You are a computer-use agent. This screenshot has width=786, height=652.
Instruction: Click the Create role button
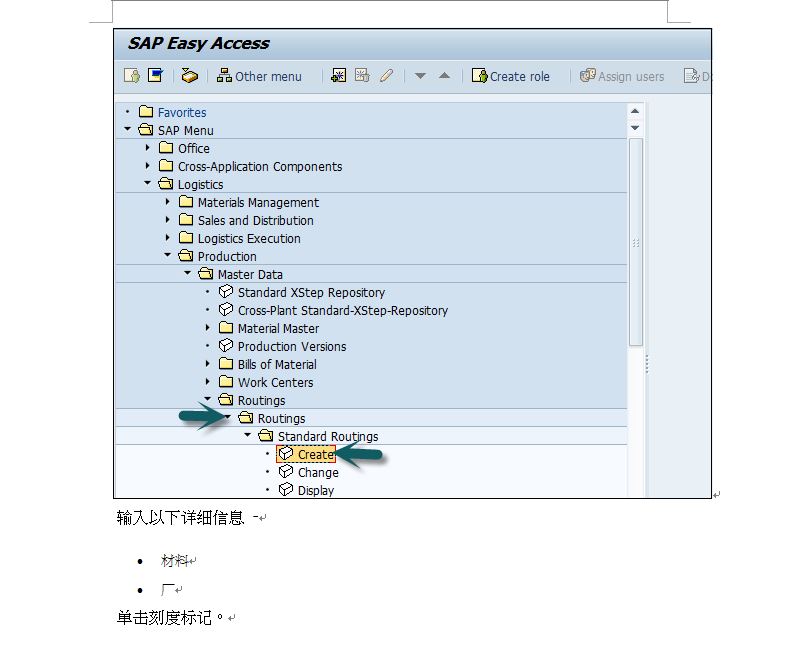[x=510, y=76]
